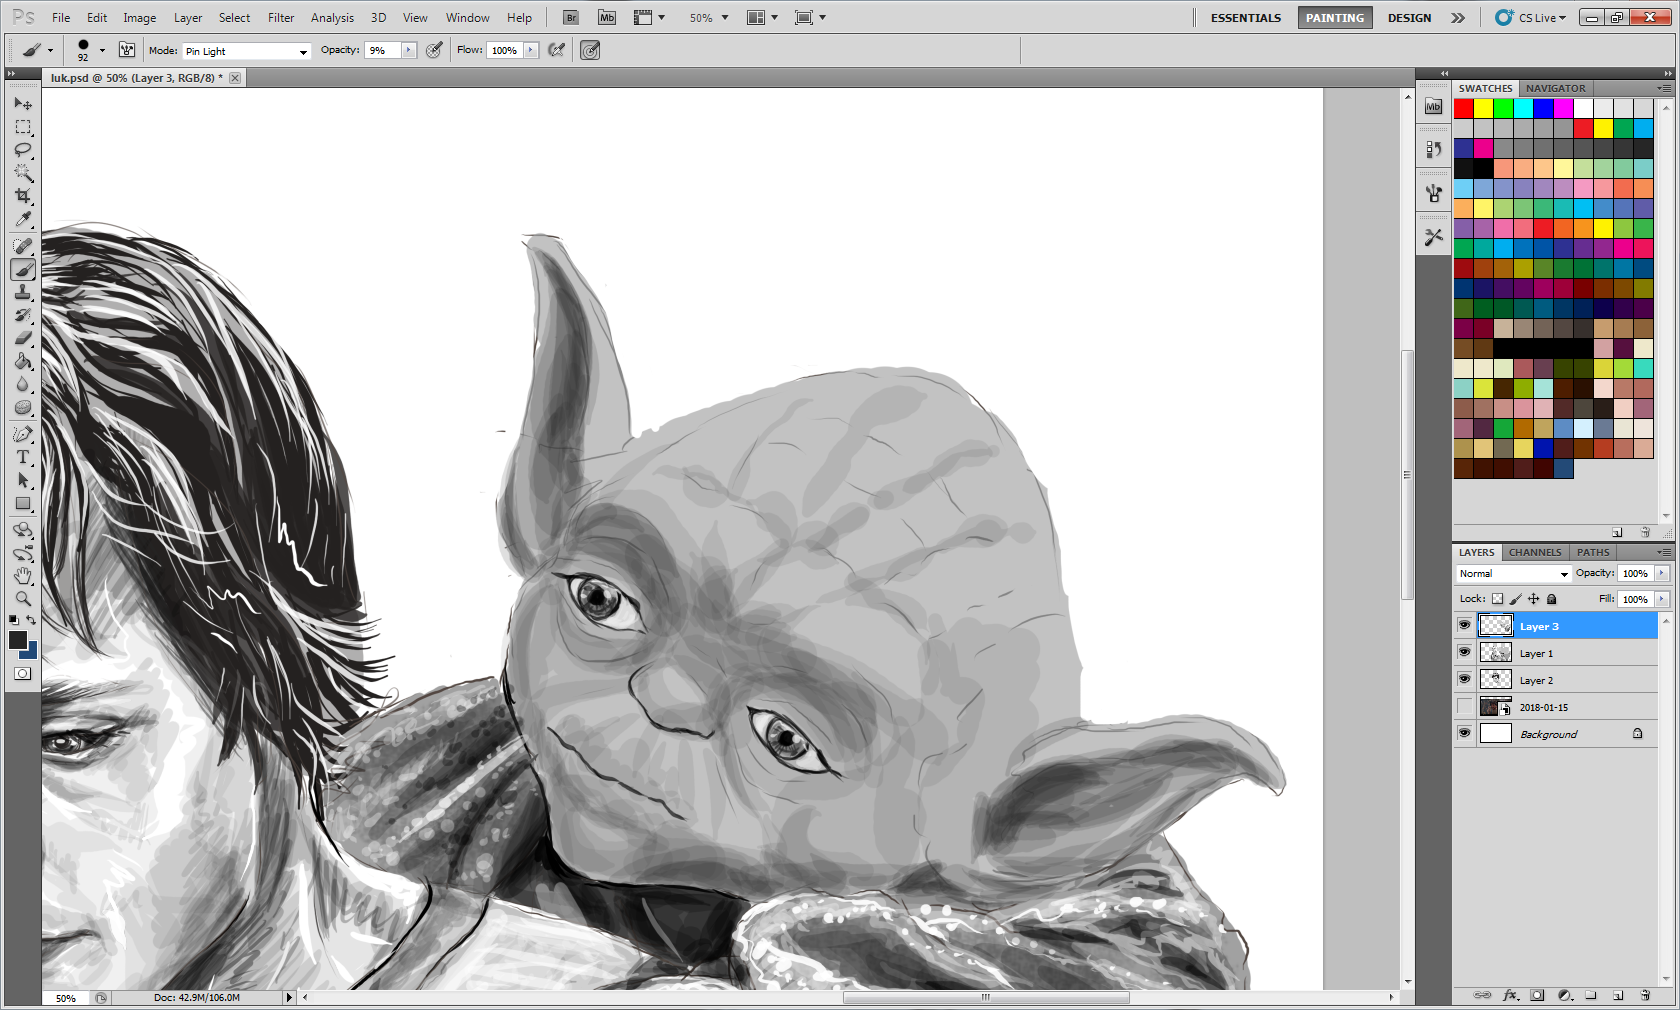The image size is (1680, 1010).
Task: Select the Paint Bucket tool
Action: [x=23, y=361]
